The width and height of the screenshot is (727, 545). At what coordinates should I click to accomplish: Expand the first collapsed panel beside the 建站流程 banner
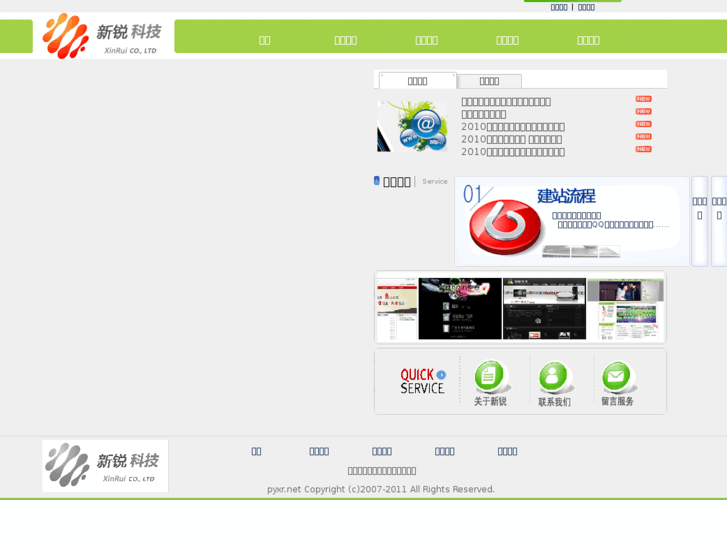pos(700,221)
